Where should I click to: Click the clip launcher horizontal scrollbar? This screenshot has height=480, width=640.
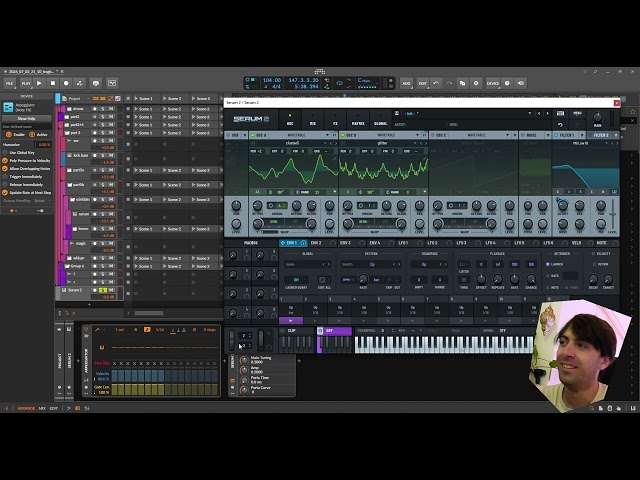click(x=149, y=313)
